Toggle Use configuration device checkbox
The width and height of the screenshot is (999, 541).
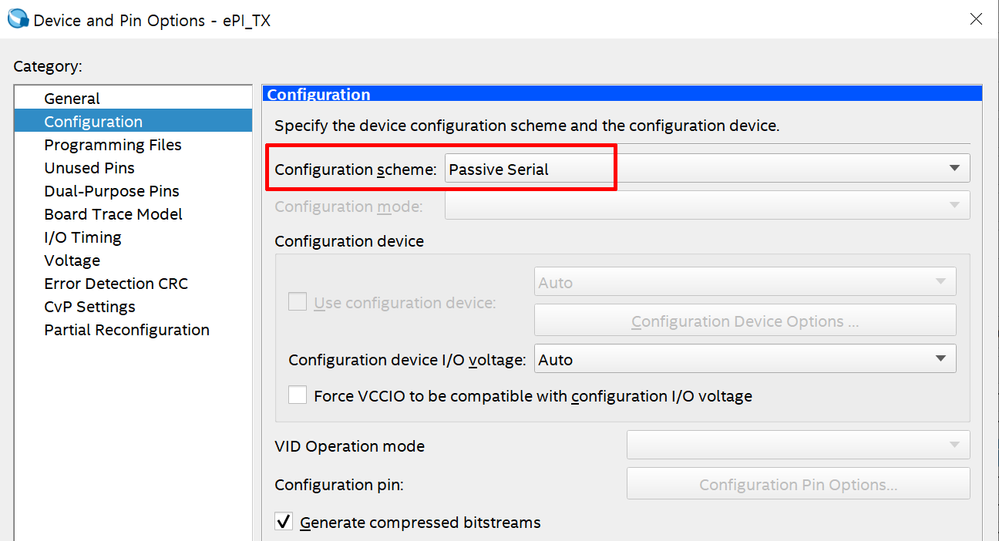[298, 302]
